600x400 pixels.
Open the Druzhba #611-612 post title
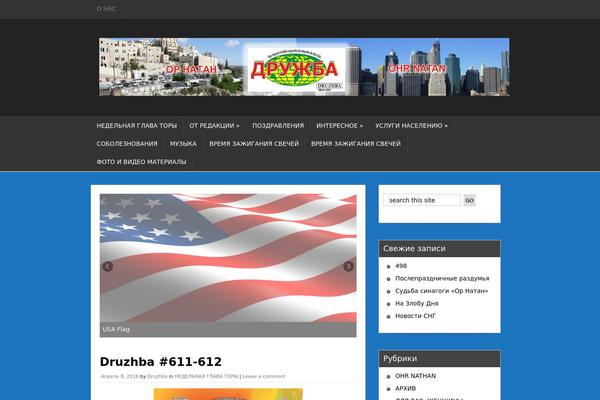tap(161, 362)
